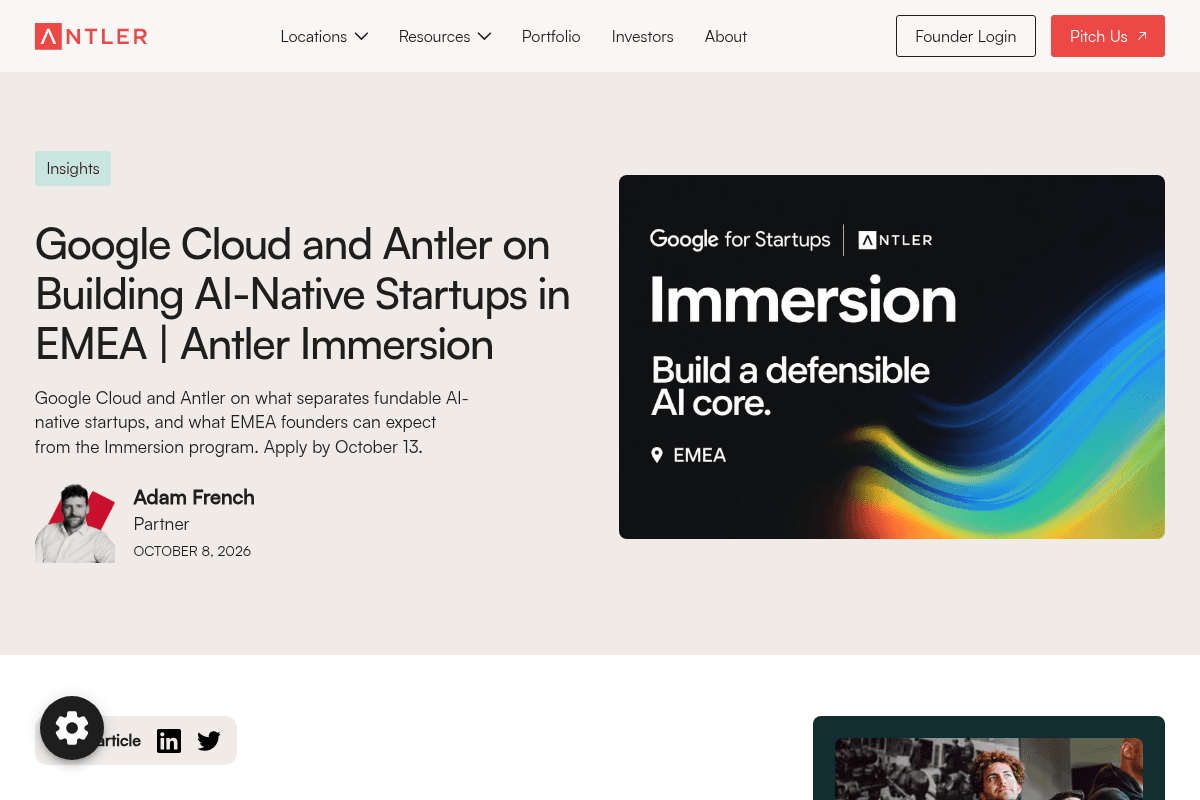Open the Locations menu
The height and width of the screenshot is (800, 1200).
[x=324, y=36]
